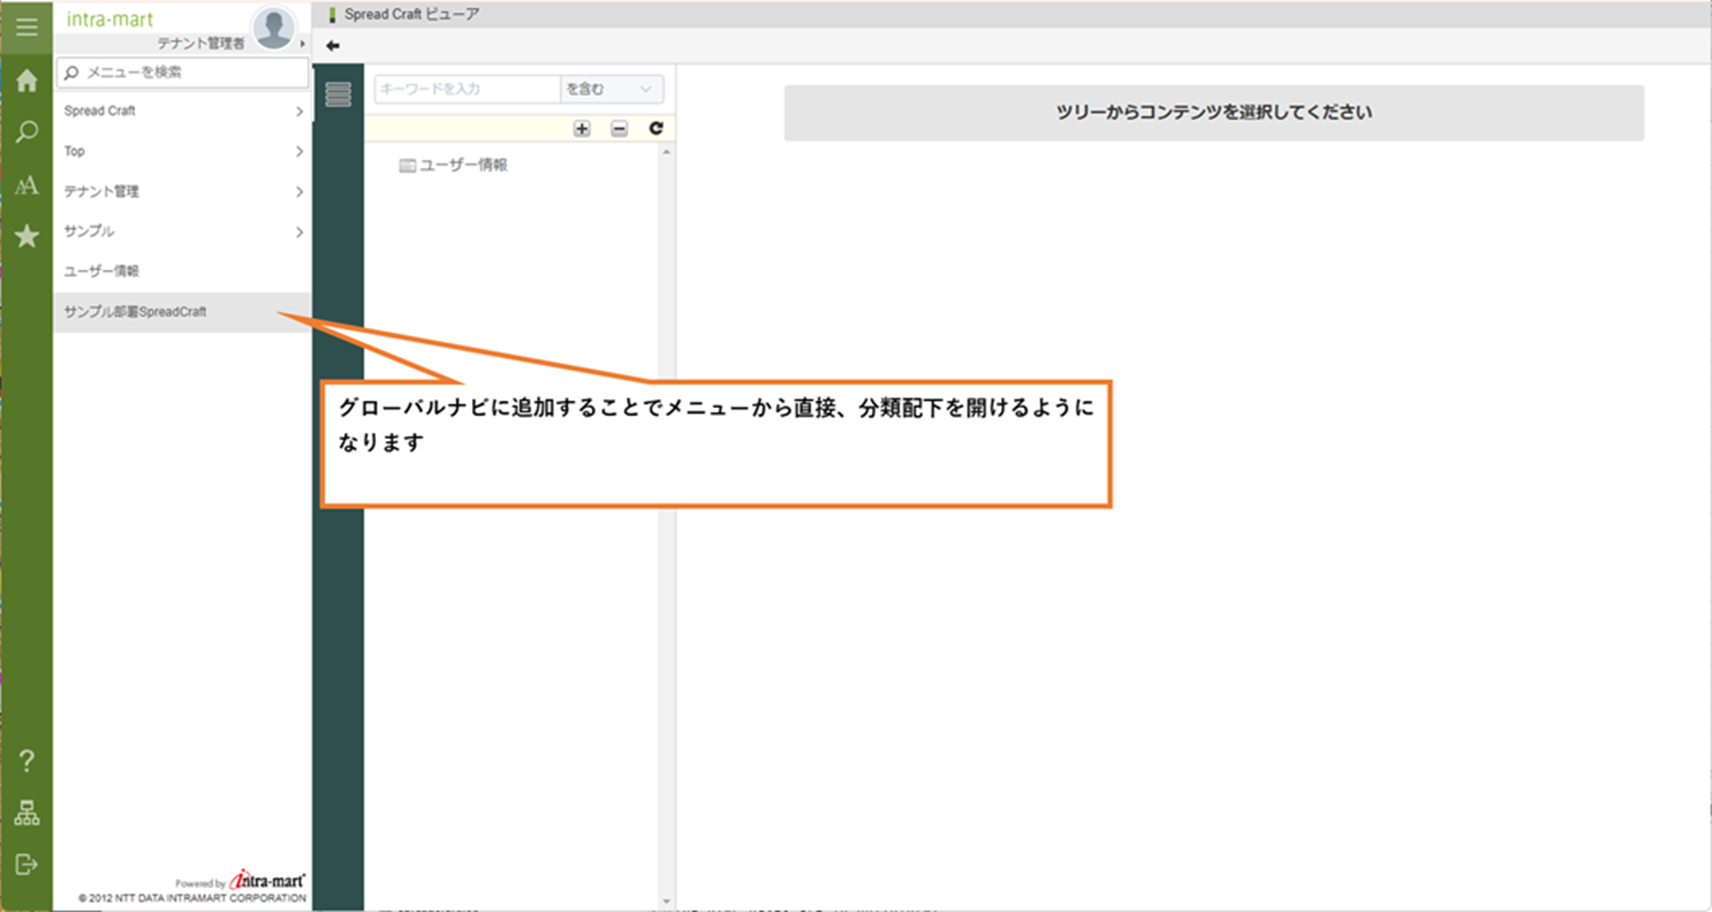
Task: Expand the Spread Craft menu item
Action: 183,111
